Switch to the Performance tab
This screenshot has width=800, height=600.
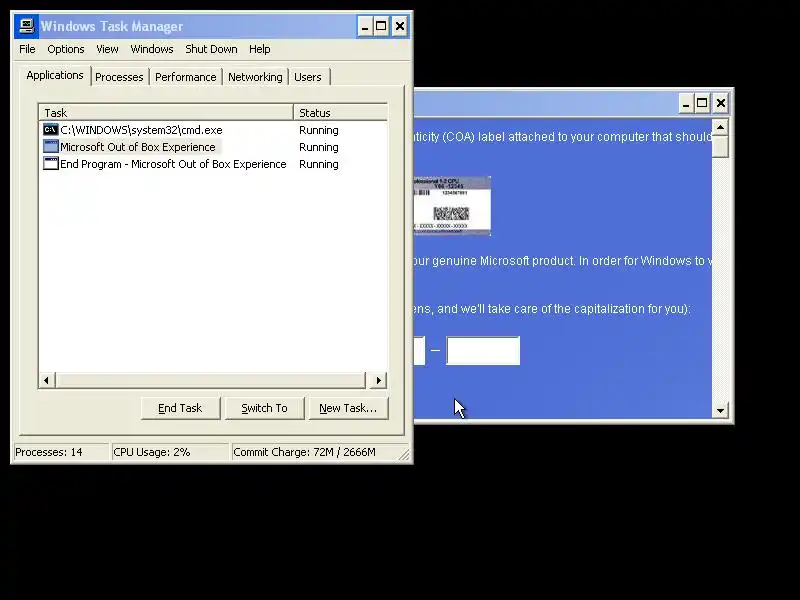tap(186, 77)
